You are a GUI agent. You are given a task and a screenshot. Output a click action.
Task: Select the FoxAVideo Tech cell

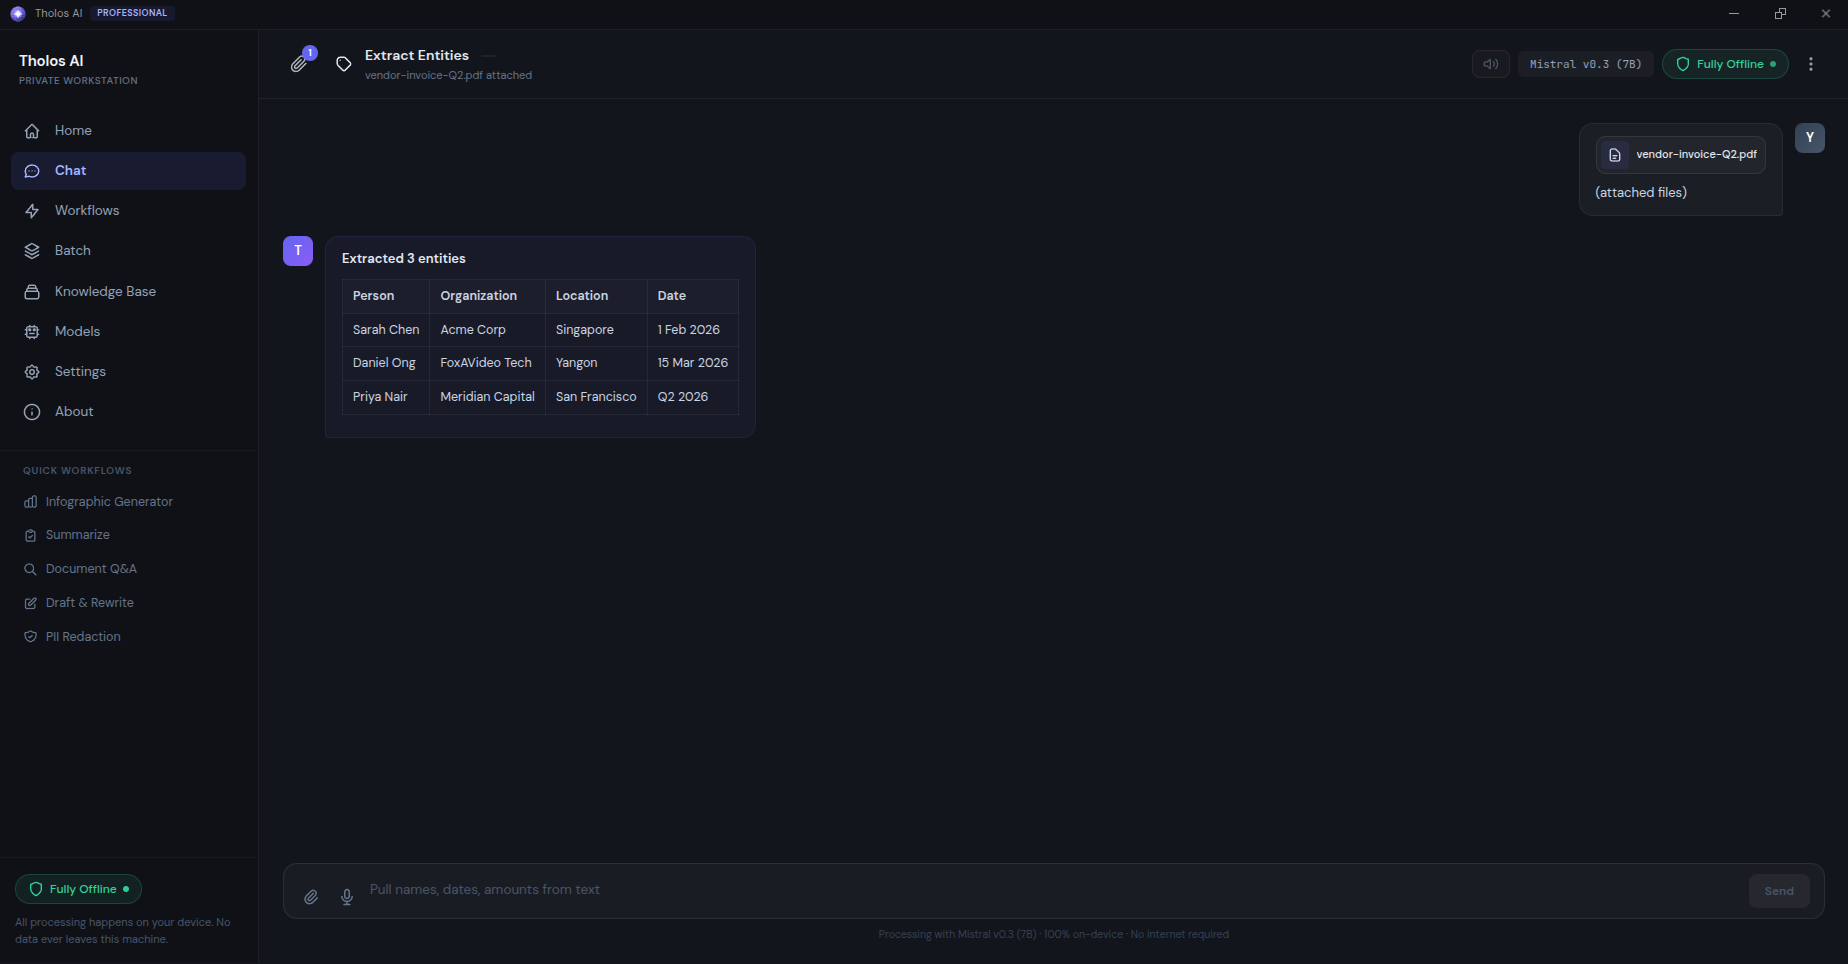click(487, 363)
